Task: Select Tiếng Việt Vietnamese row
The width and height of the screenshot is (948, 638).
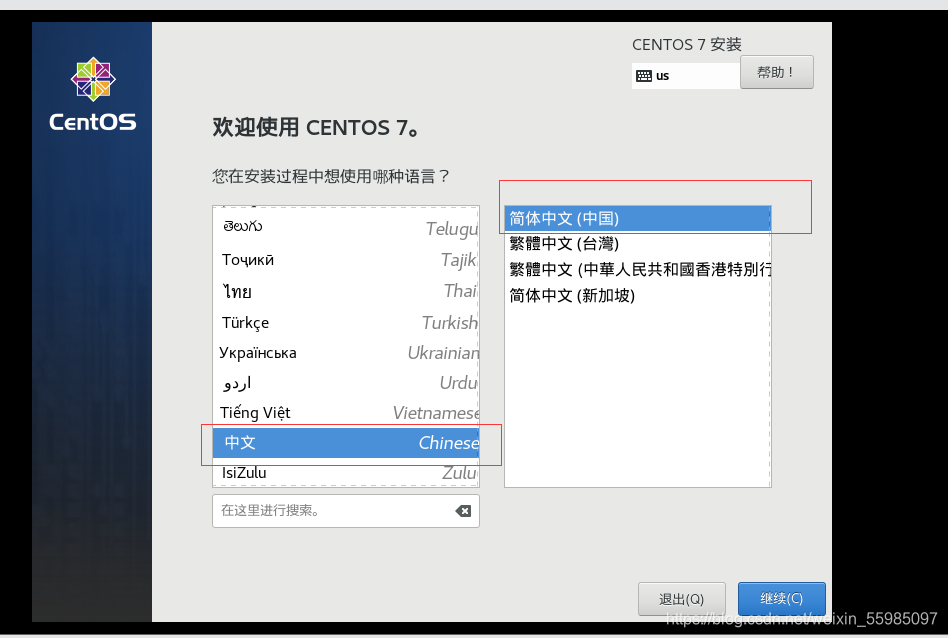Action: coord(346,412)
